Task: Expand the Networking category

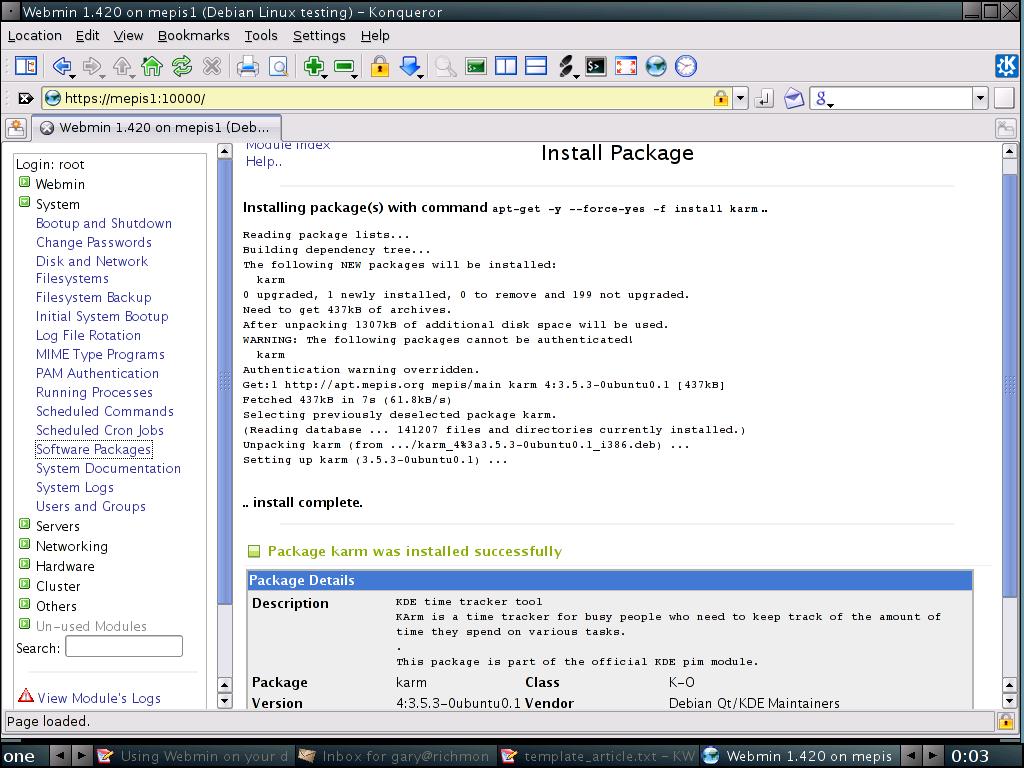Action: point(24,544)
